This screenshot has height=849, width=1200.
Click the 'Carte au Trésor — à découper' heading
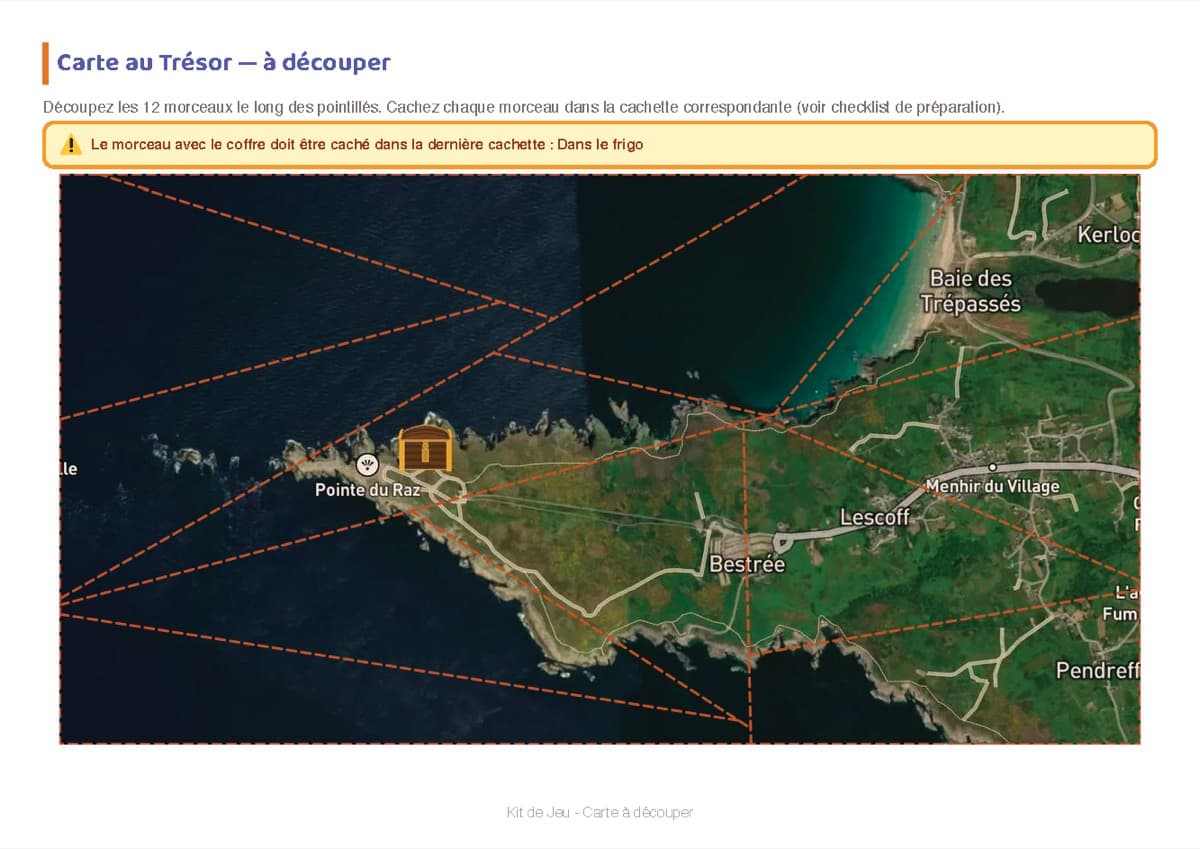pos(224,62)
